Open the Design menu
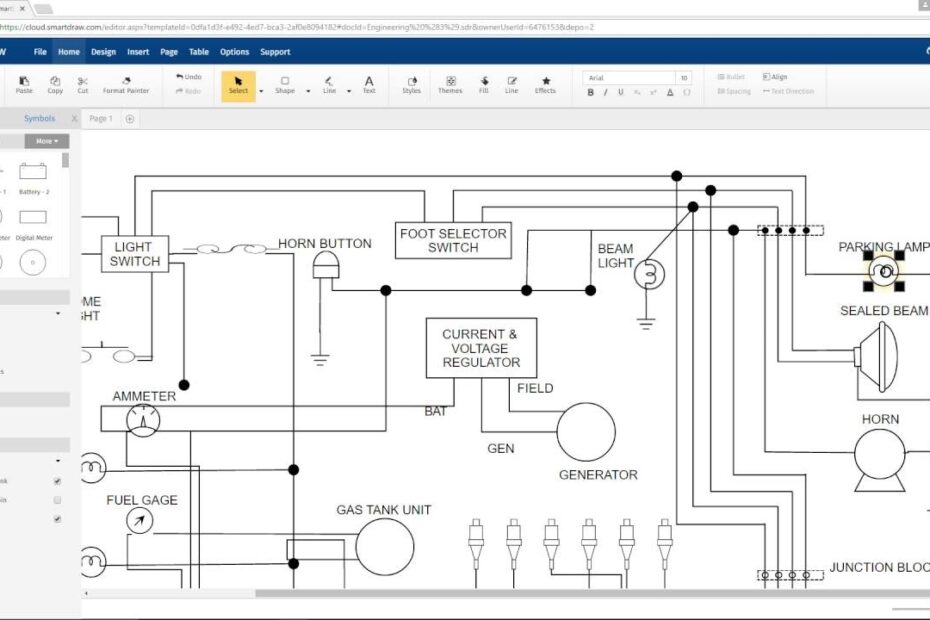 pos(103,51)
